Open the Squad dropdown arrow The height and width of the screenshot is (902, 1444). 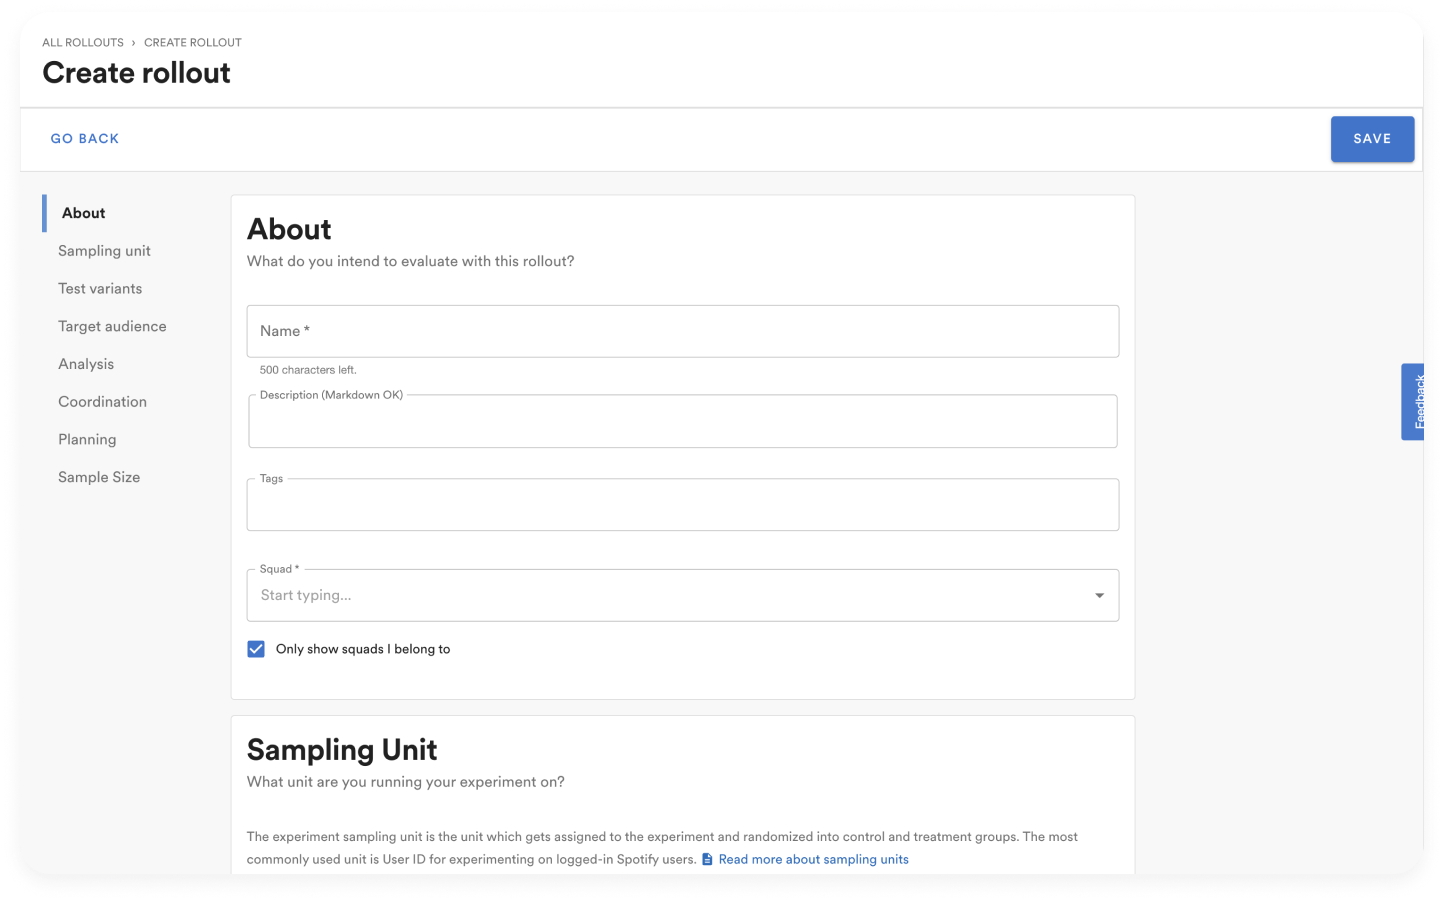click(x=1099, y=596)
